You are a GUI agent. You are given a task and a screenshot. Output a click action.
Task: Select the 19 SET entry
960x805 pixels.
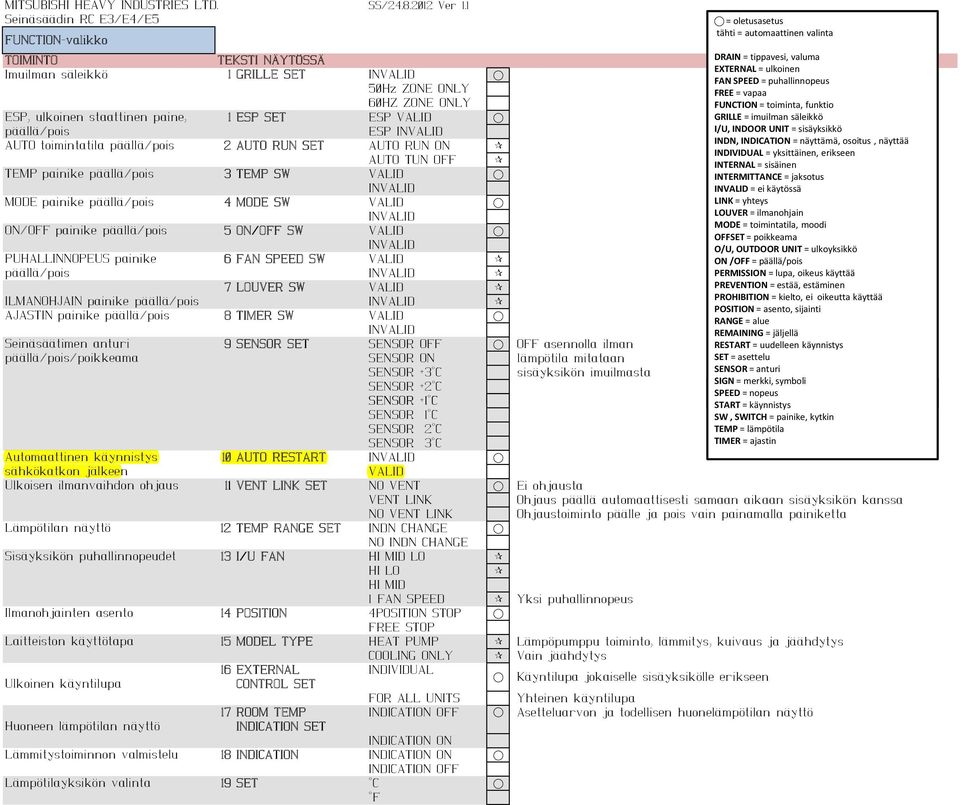coord(239,784)
